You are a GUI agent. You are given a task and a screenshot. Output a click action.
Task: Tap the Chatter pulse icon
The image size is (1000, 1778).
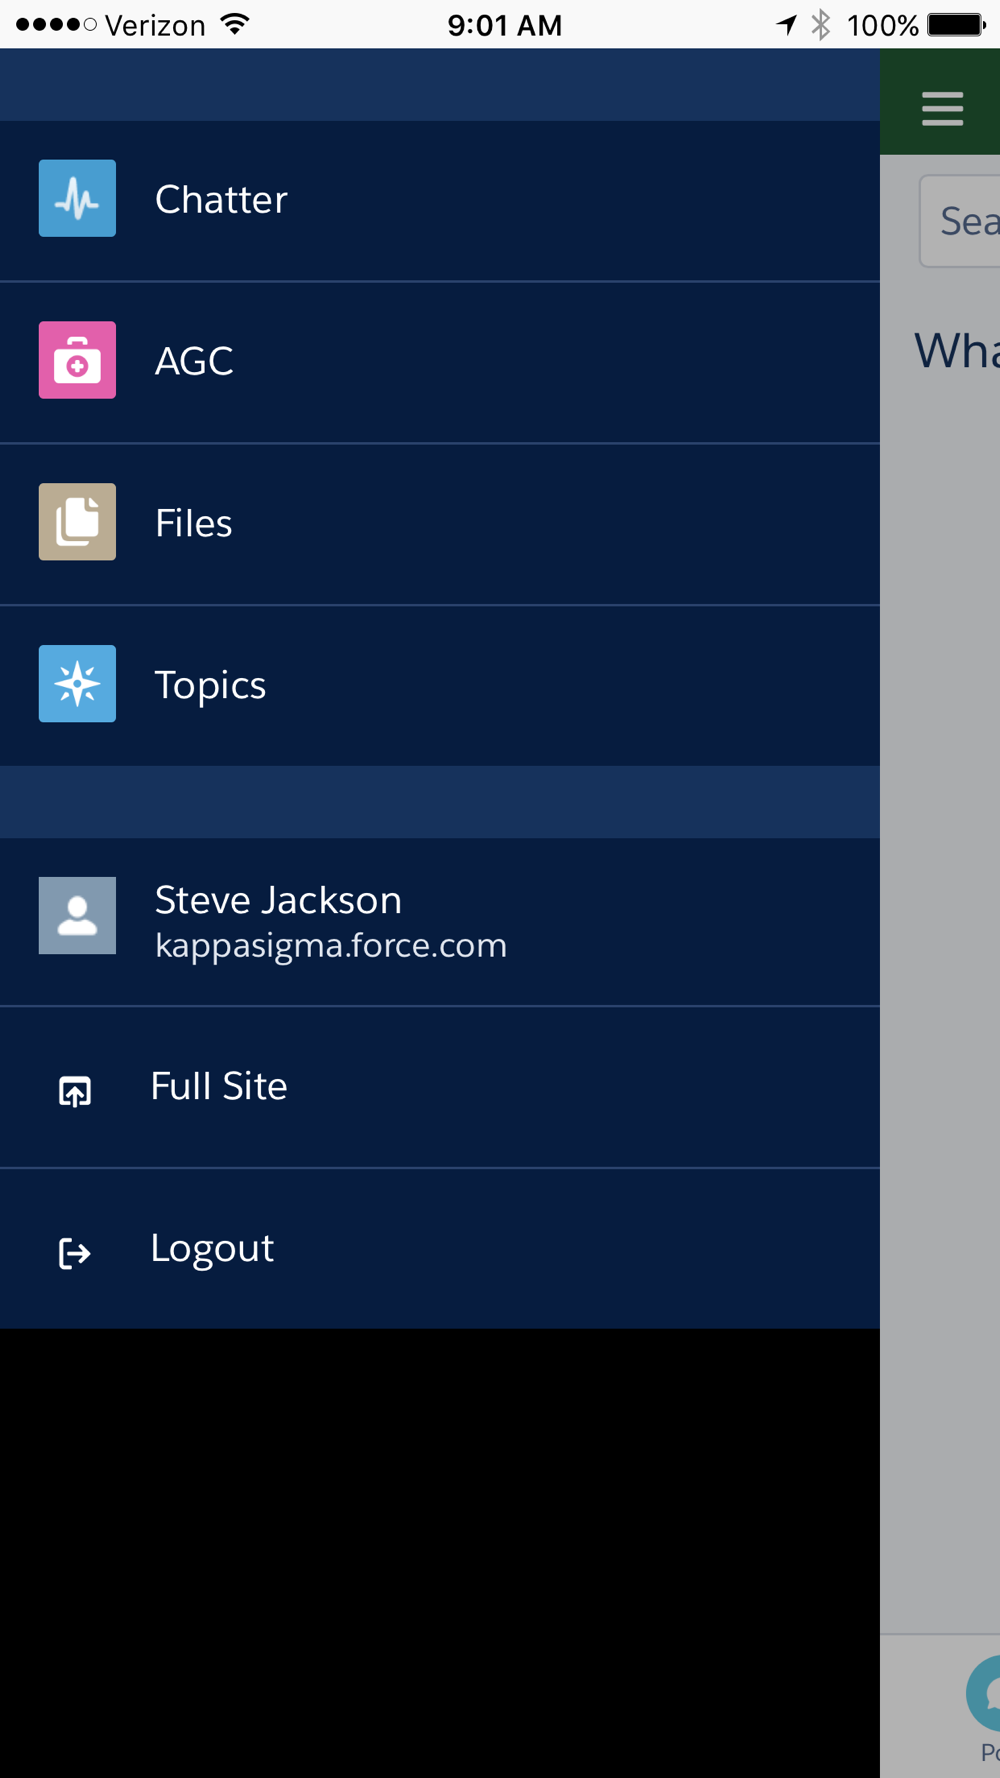pos(77,198)
